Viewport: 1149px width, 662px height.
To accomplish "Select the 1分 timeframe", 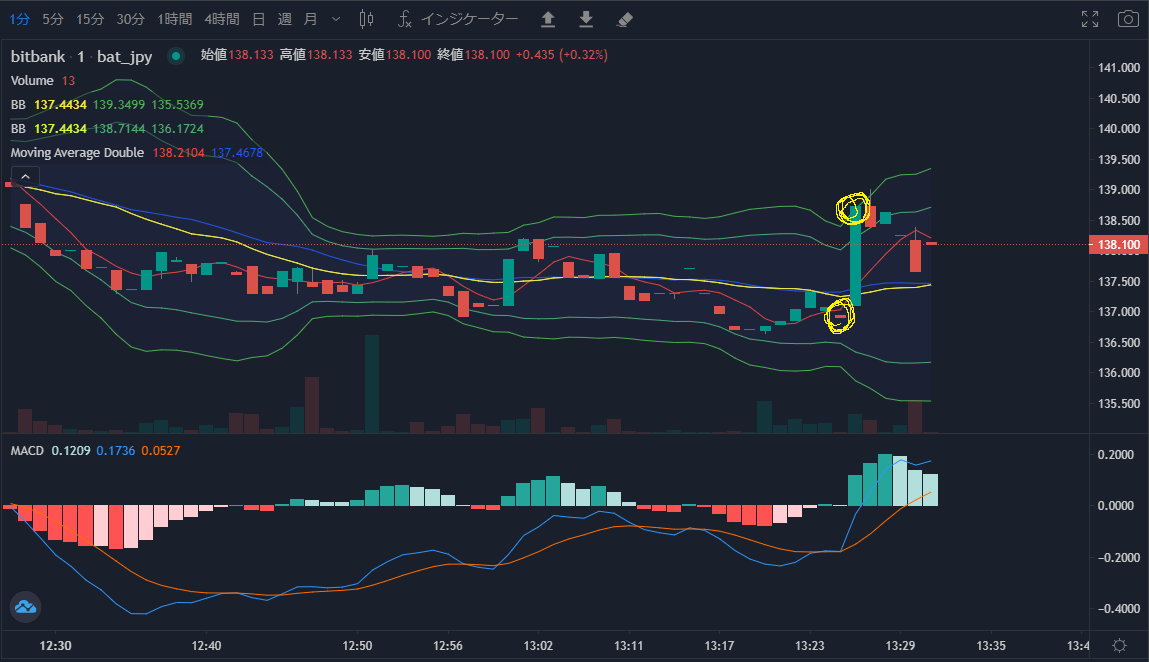I will point(20,19).
